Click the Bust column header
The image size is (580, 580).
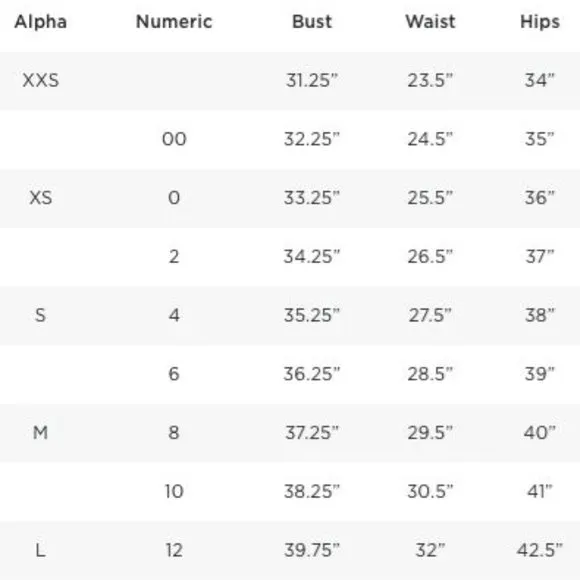point(312,21)
